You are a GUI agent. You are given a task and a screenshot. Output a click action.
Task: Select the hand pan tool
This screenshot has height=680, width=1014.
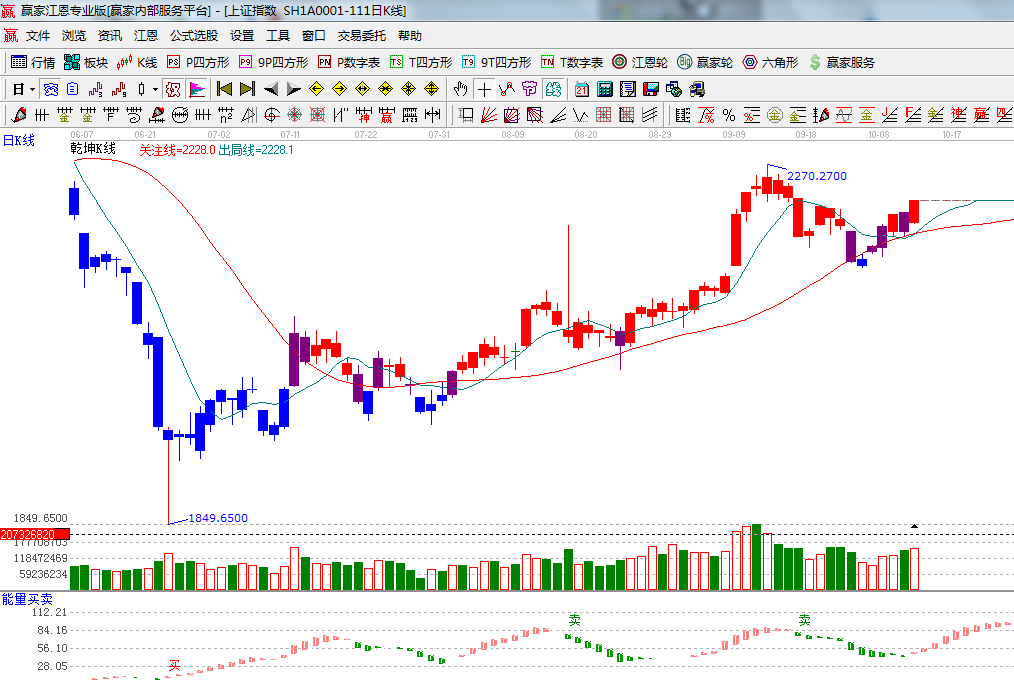point(460,88)
